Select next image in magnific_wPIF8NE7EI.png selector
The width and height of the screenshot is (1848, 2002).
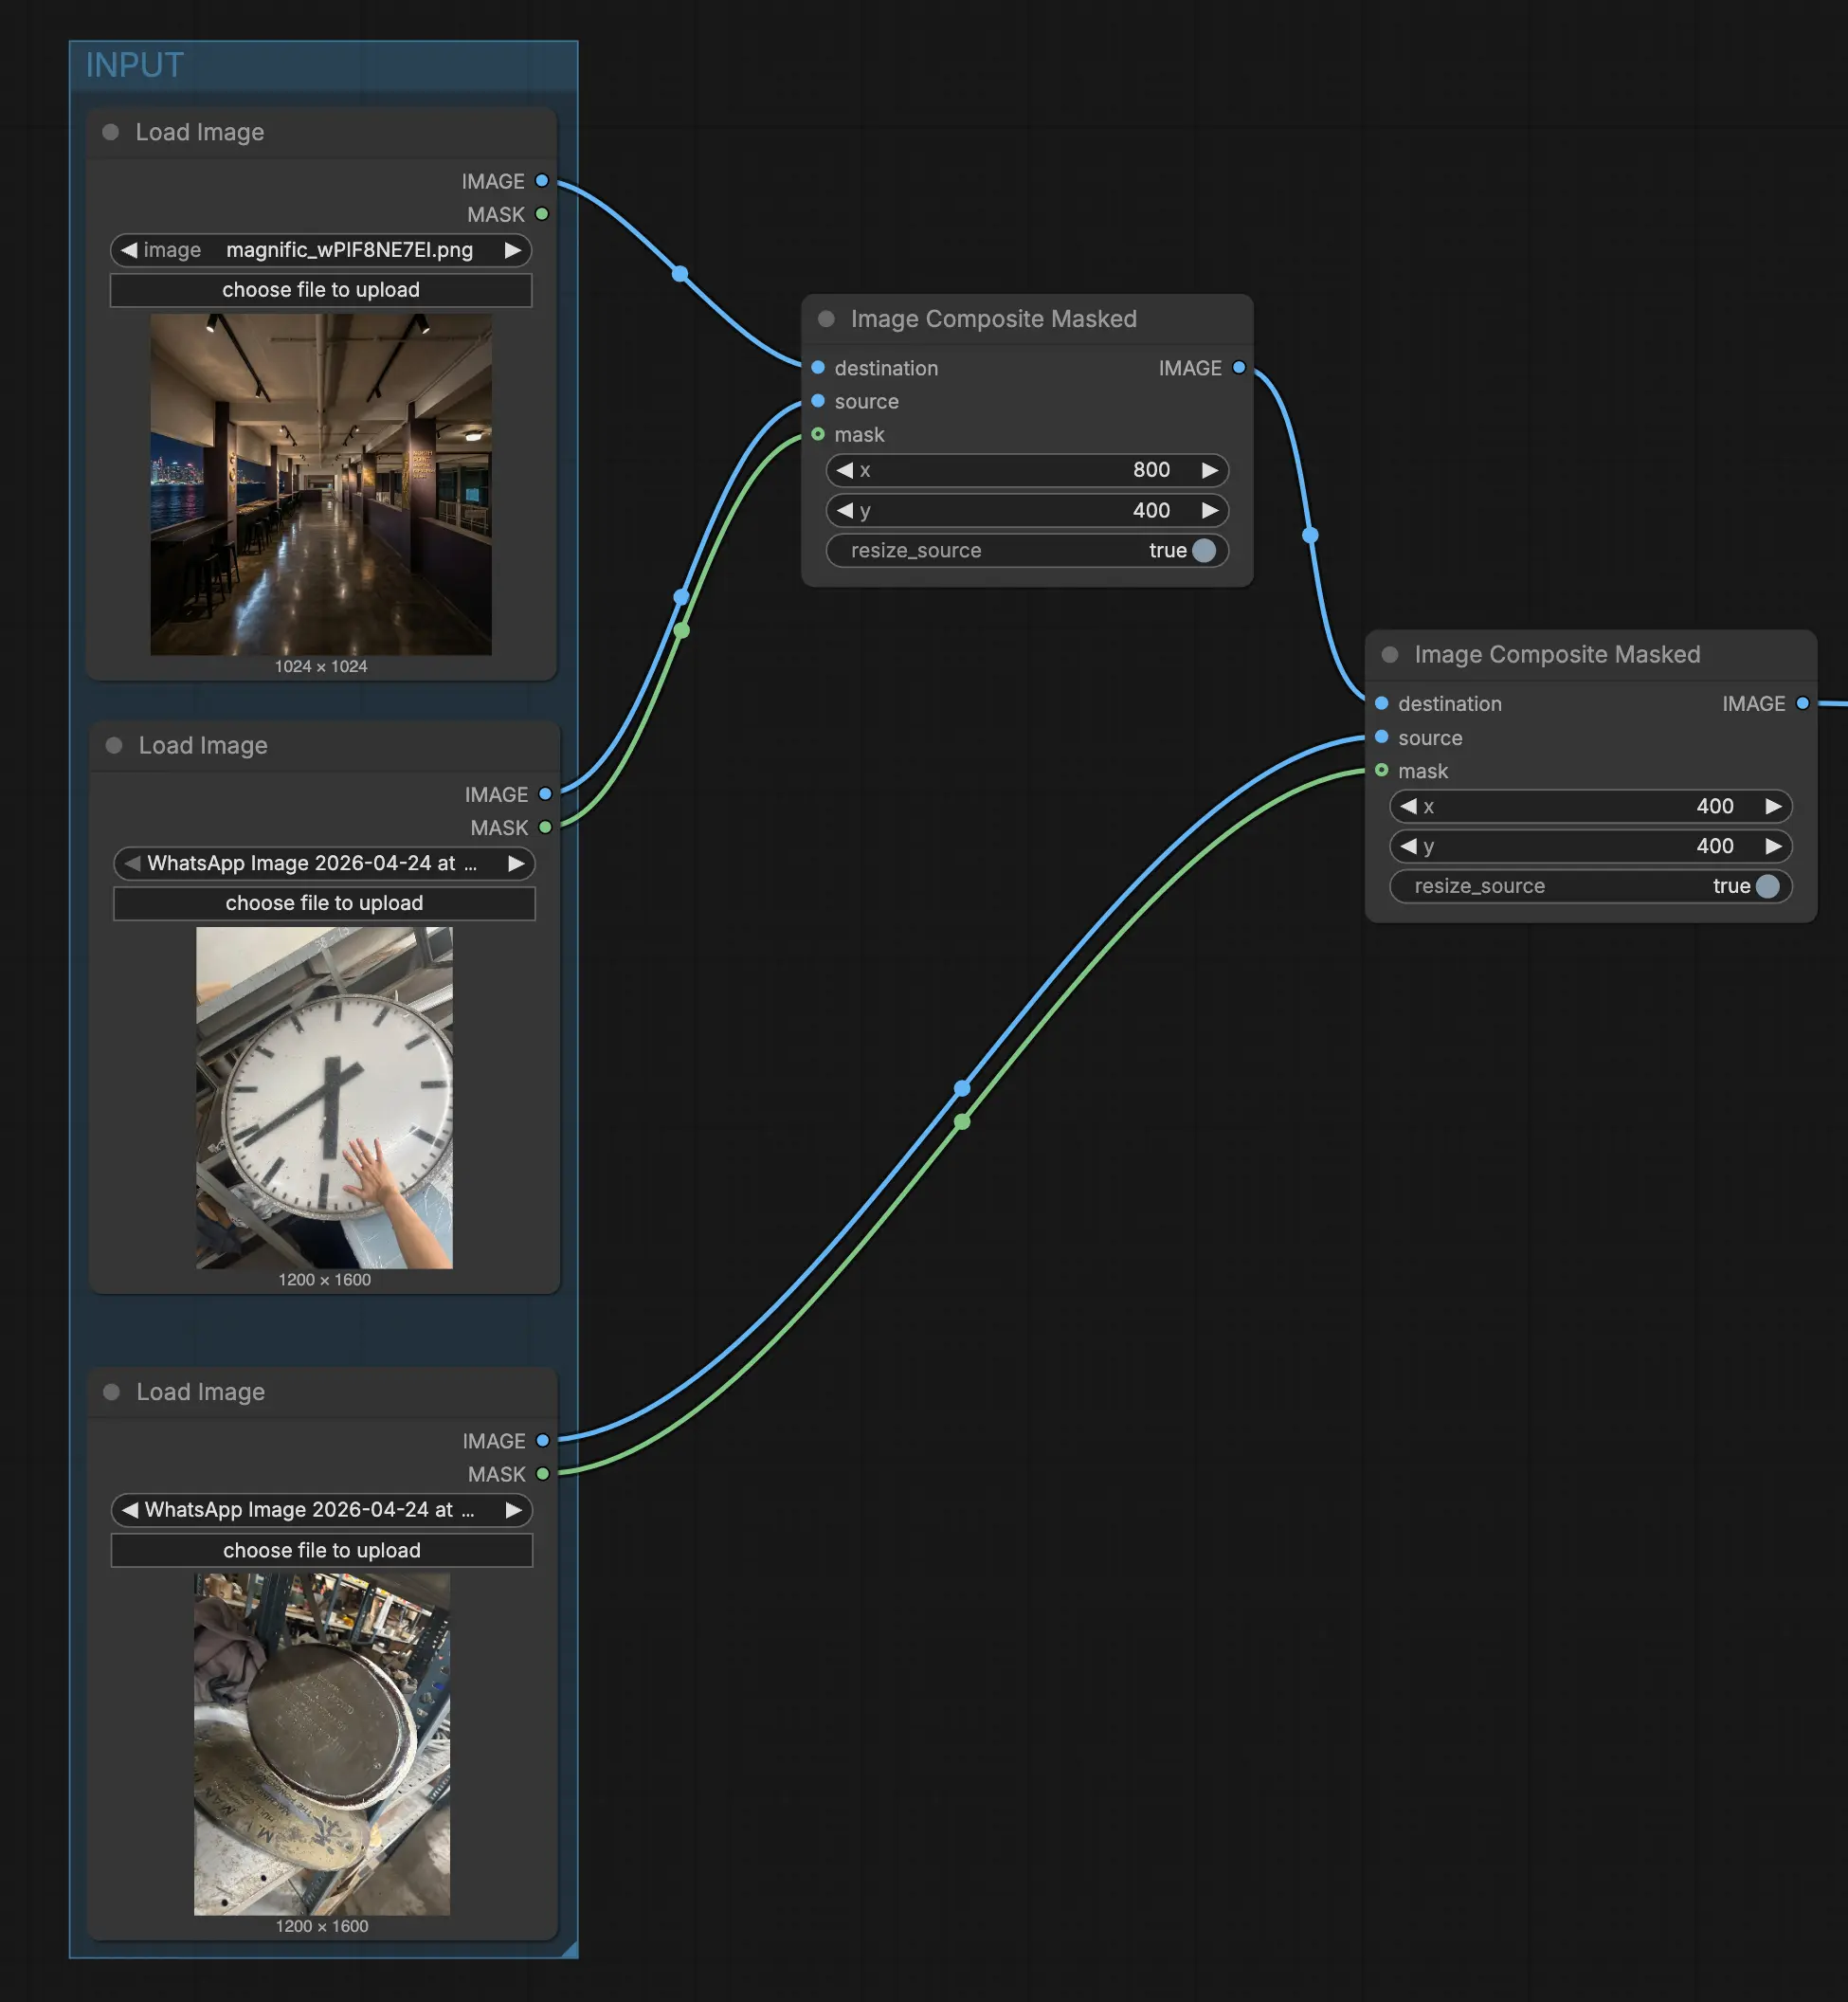coord(513,250)
